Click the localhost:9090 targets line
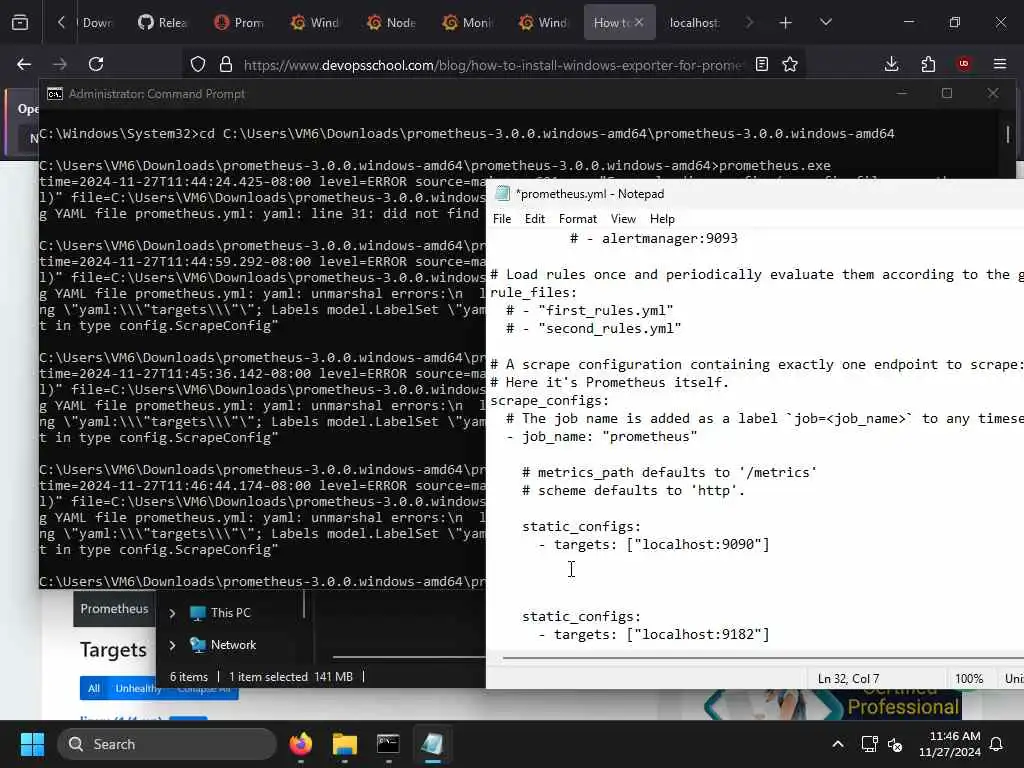 (x=654, y=544)
